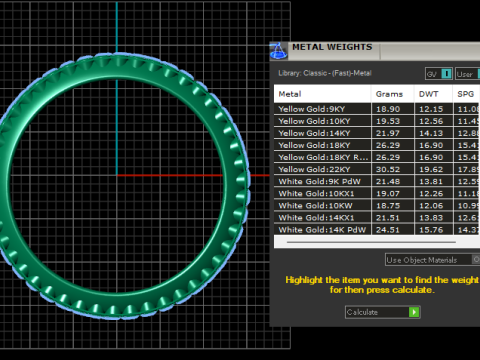This screenshot has width=480, height=360.
Task: Select the White Gold:14KX1 row
Action: (377, 217)
